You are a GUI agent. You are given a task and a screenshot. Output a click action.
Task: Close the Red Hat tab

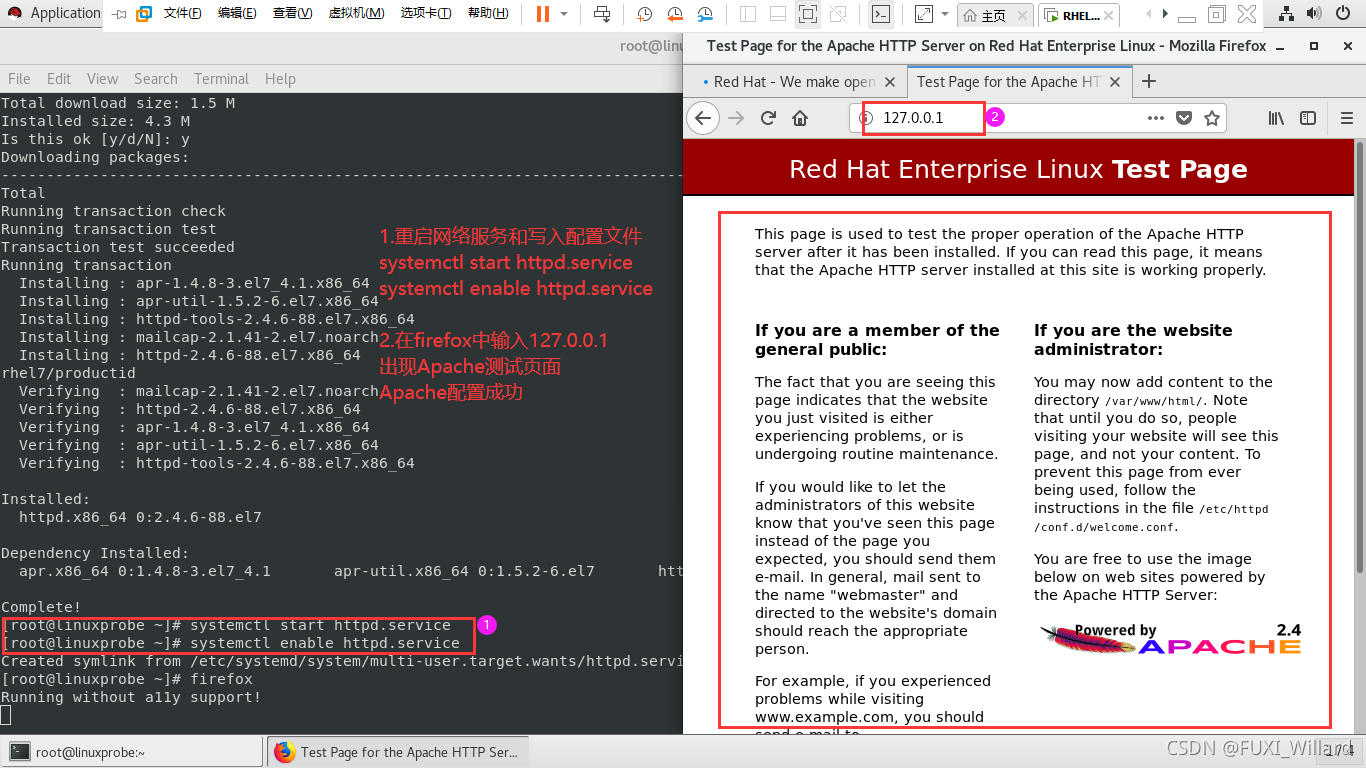point(891,82)
